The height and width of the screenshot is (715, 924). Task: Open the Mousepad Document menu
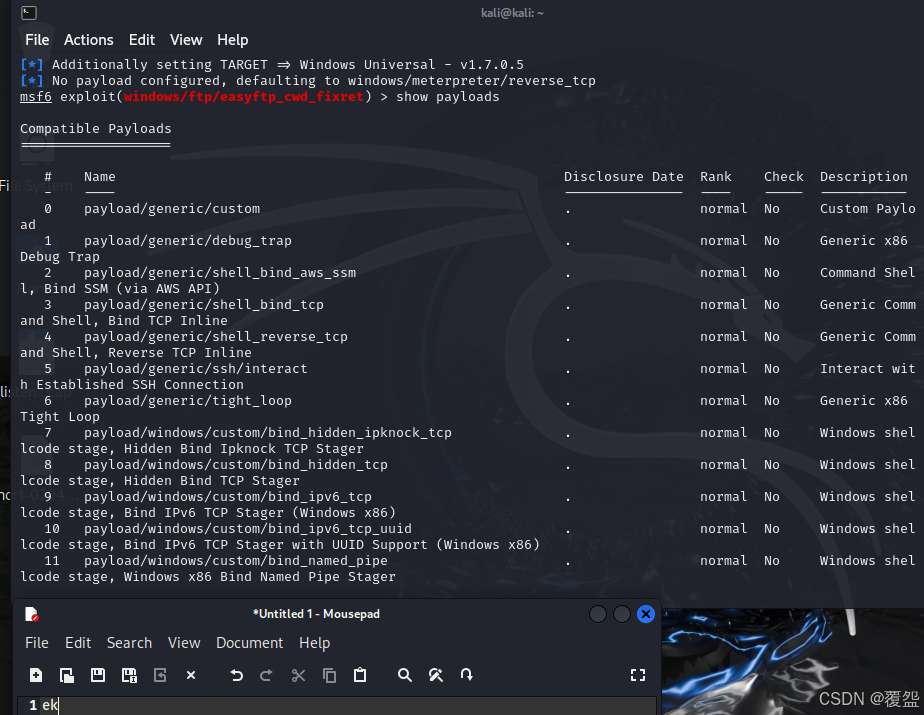249,642
